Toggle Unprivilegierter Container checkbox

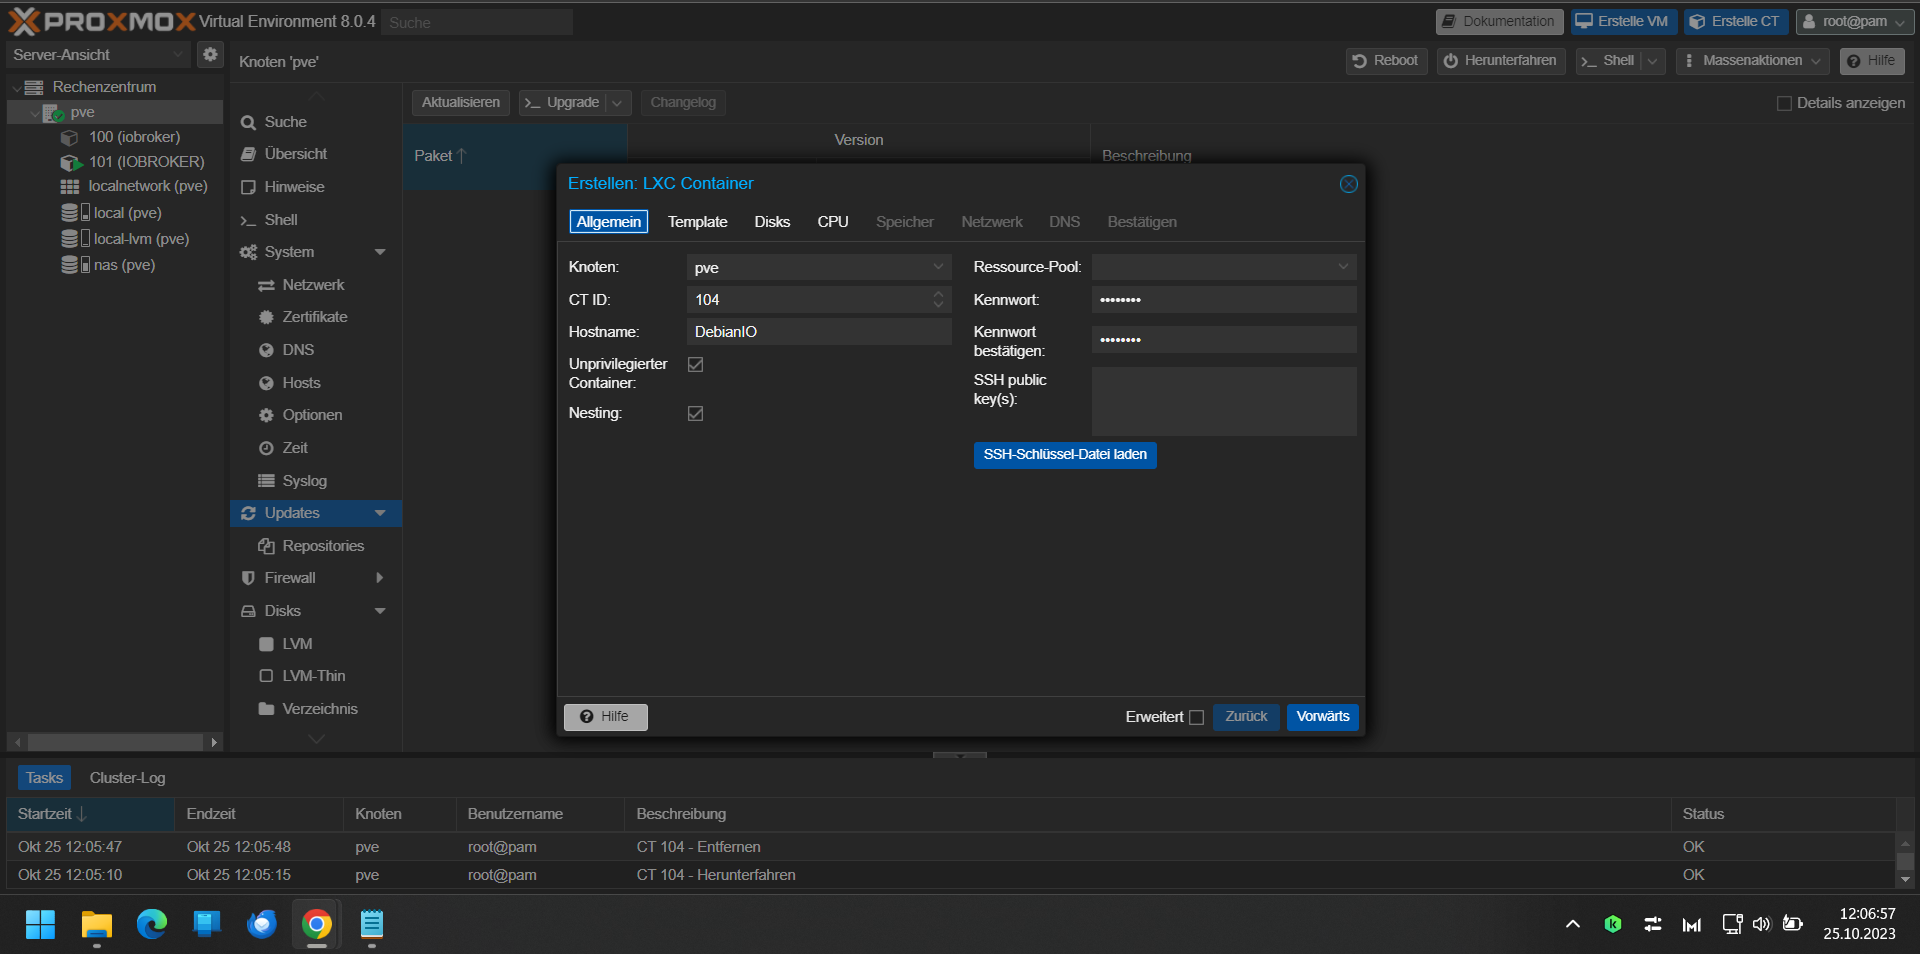(x=696, y=365)
